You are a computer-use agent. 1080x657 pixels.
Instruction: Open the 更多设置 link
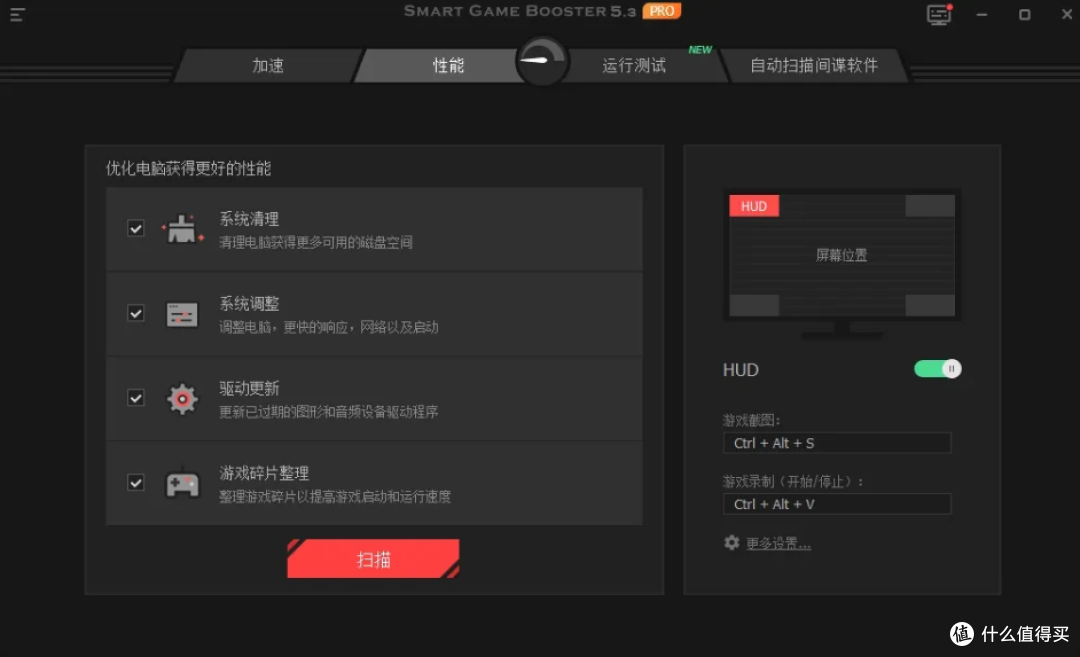[778, 543]
